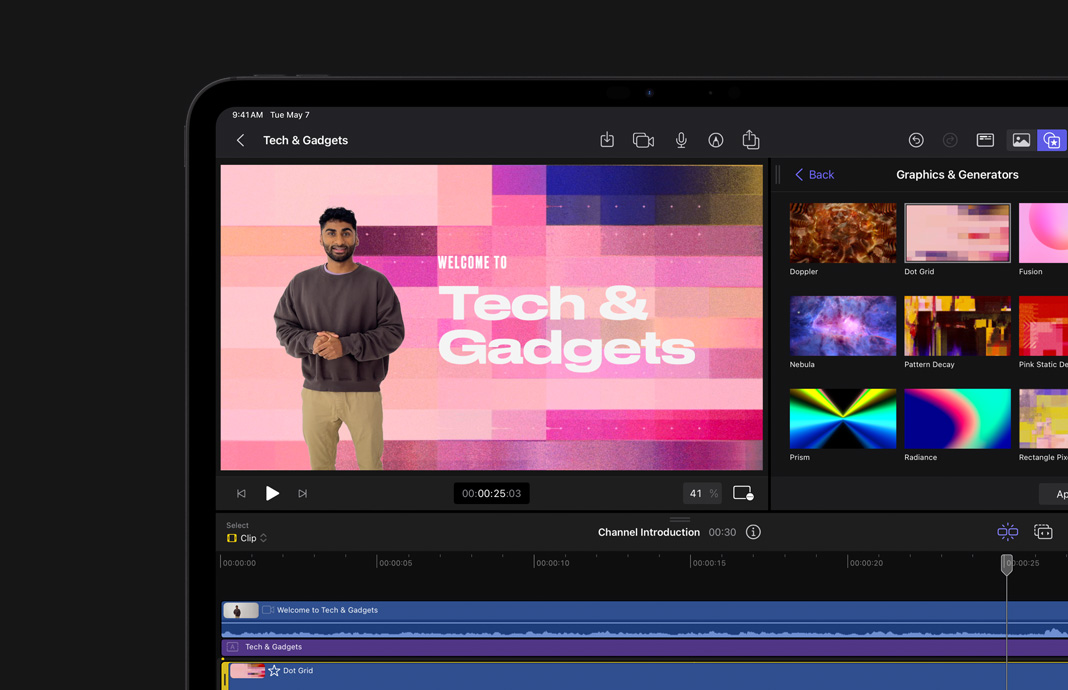1068x690 pixels.
Task: Click the timecode field showing 00:00:25:03
Action: 491,493
